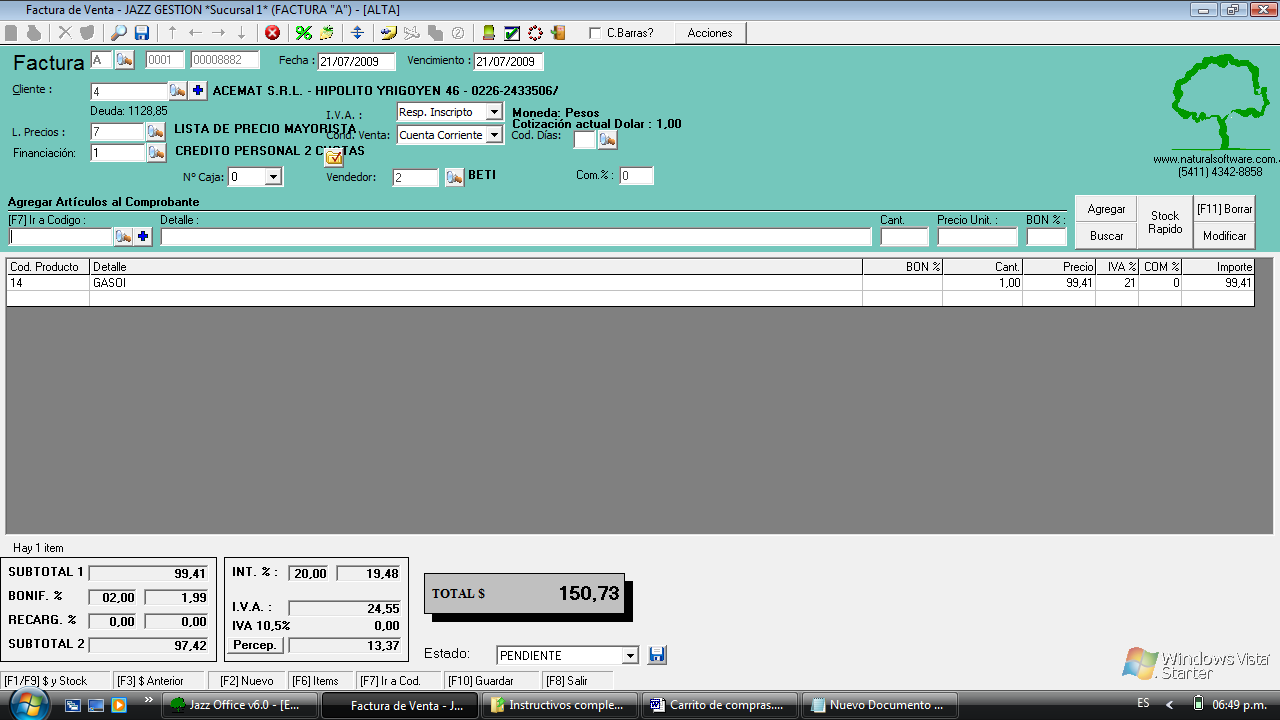Image resolution: width=1280 pixels, height=720 pixels.
Task: Open Jazz Office v6.0 taskbar item
Action: (x=240, y=705)
